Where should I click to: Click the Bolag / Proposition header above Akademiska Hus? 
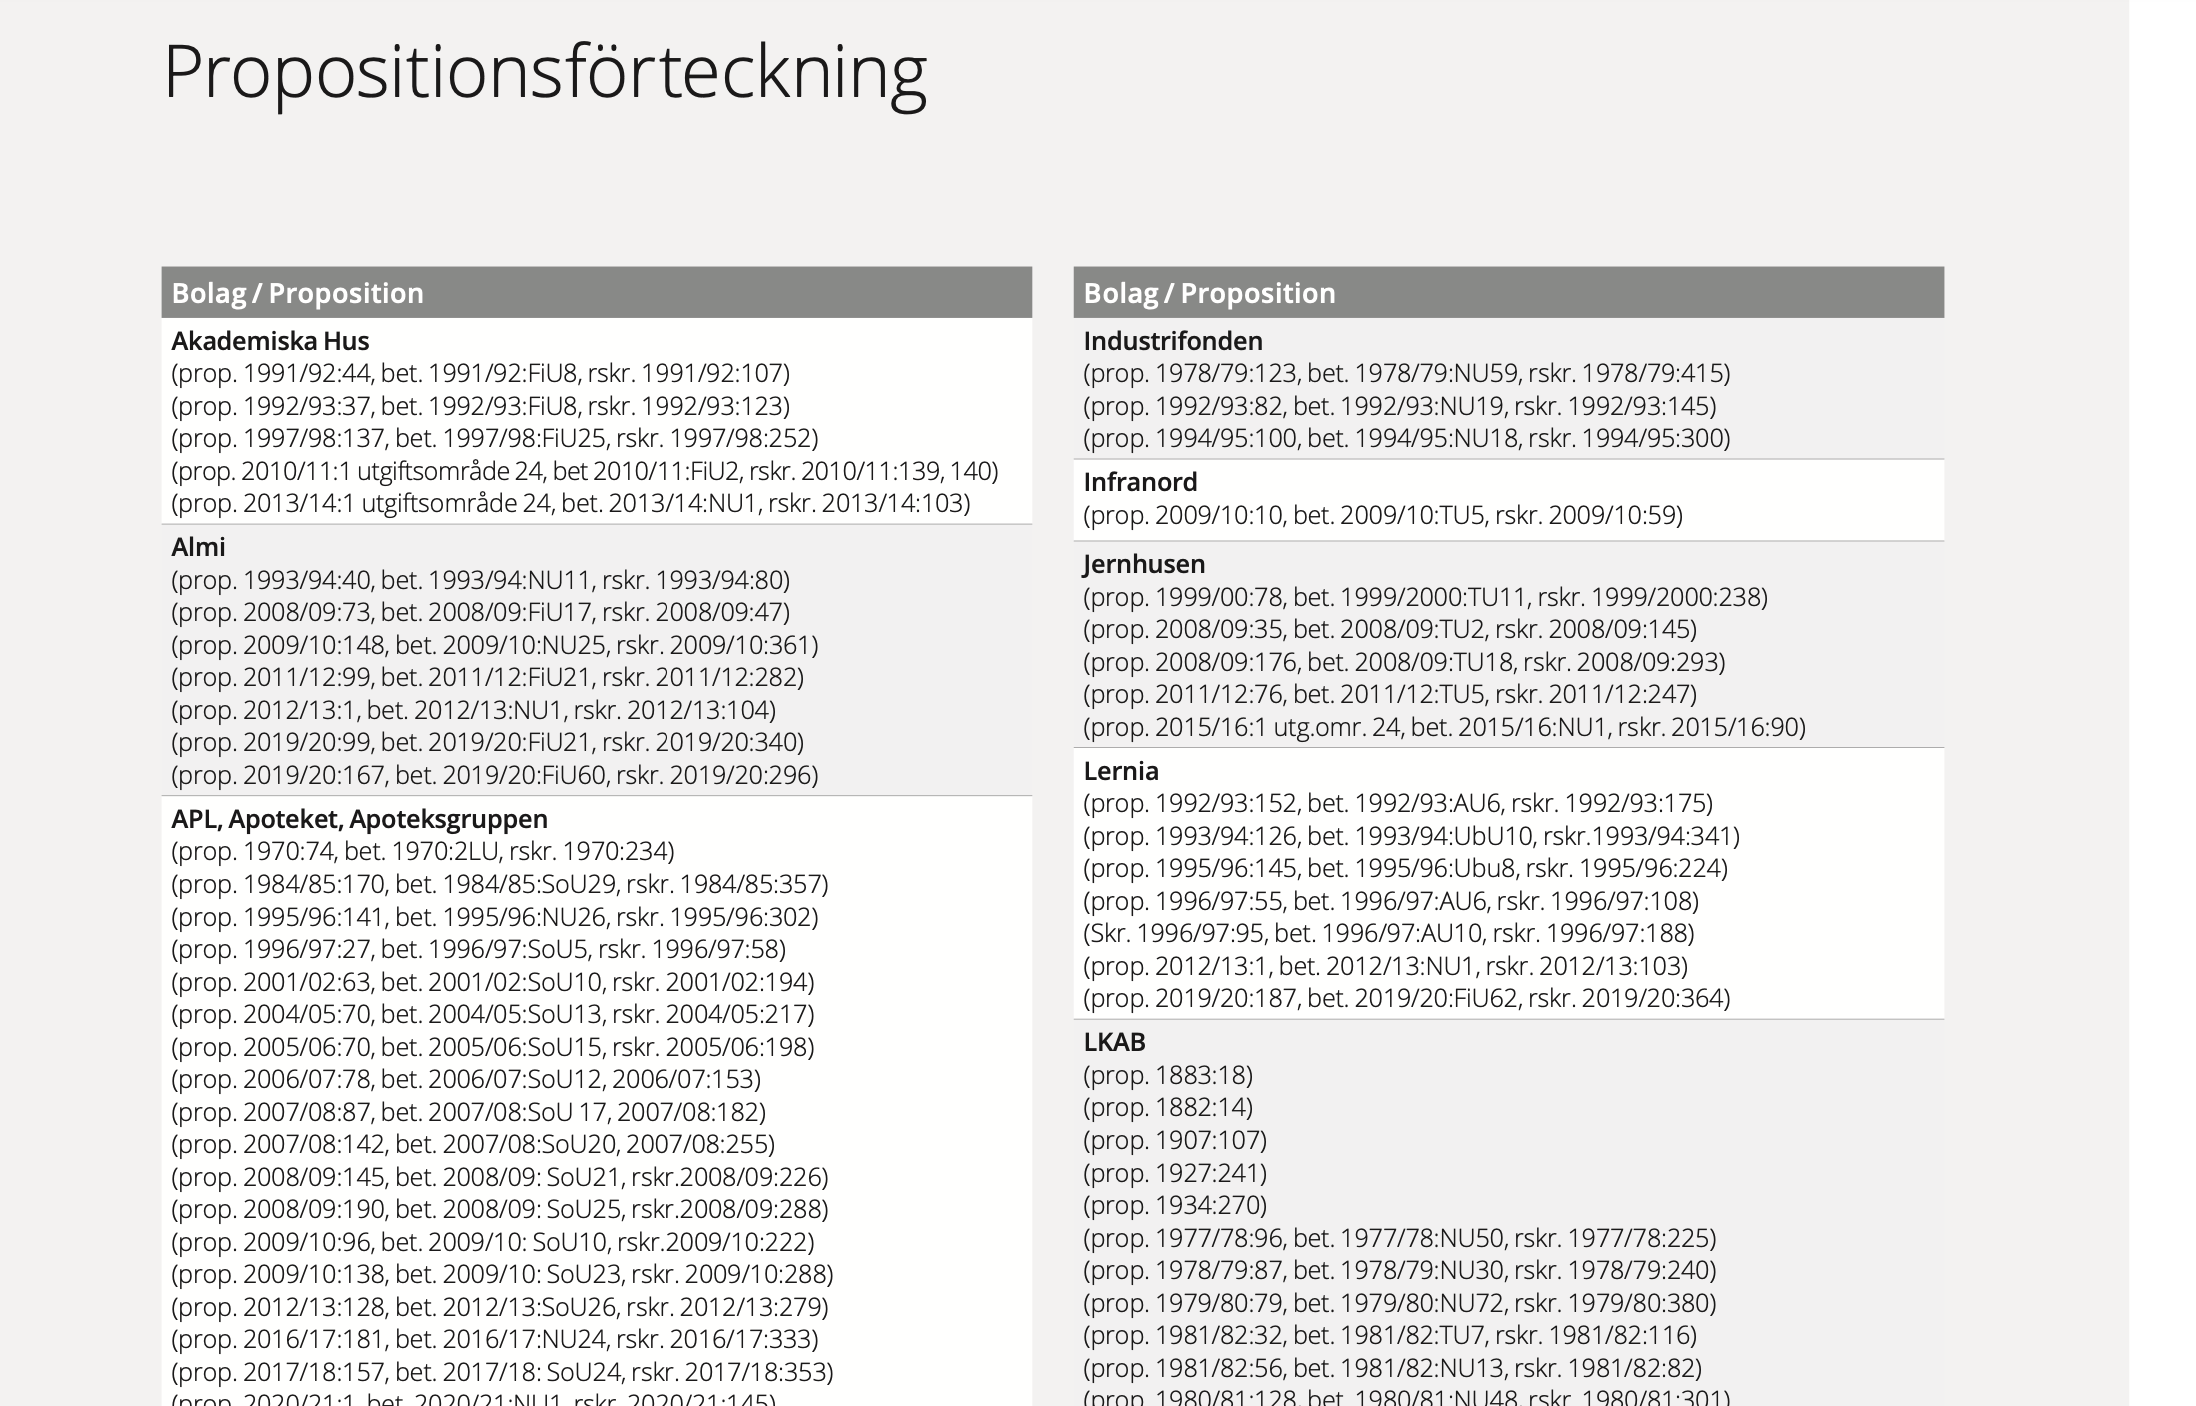point(297,293)
